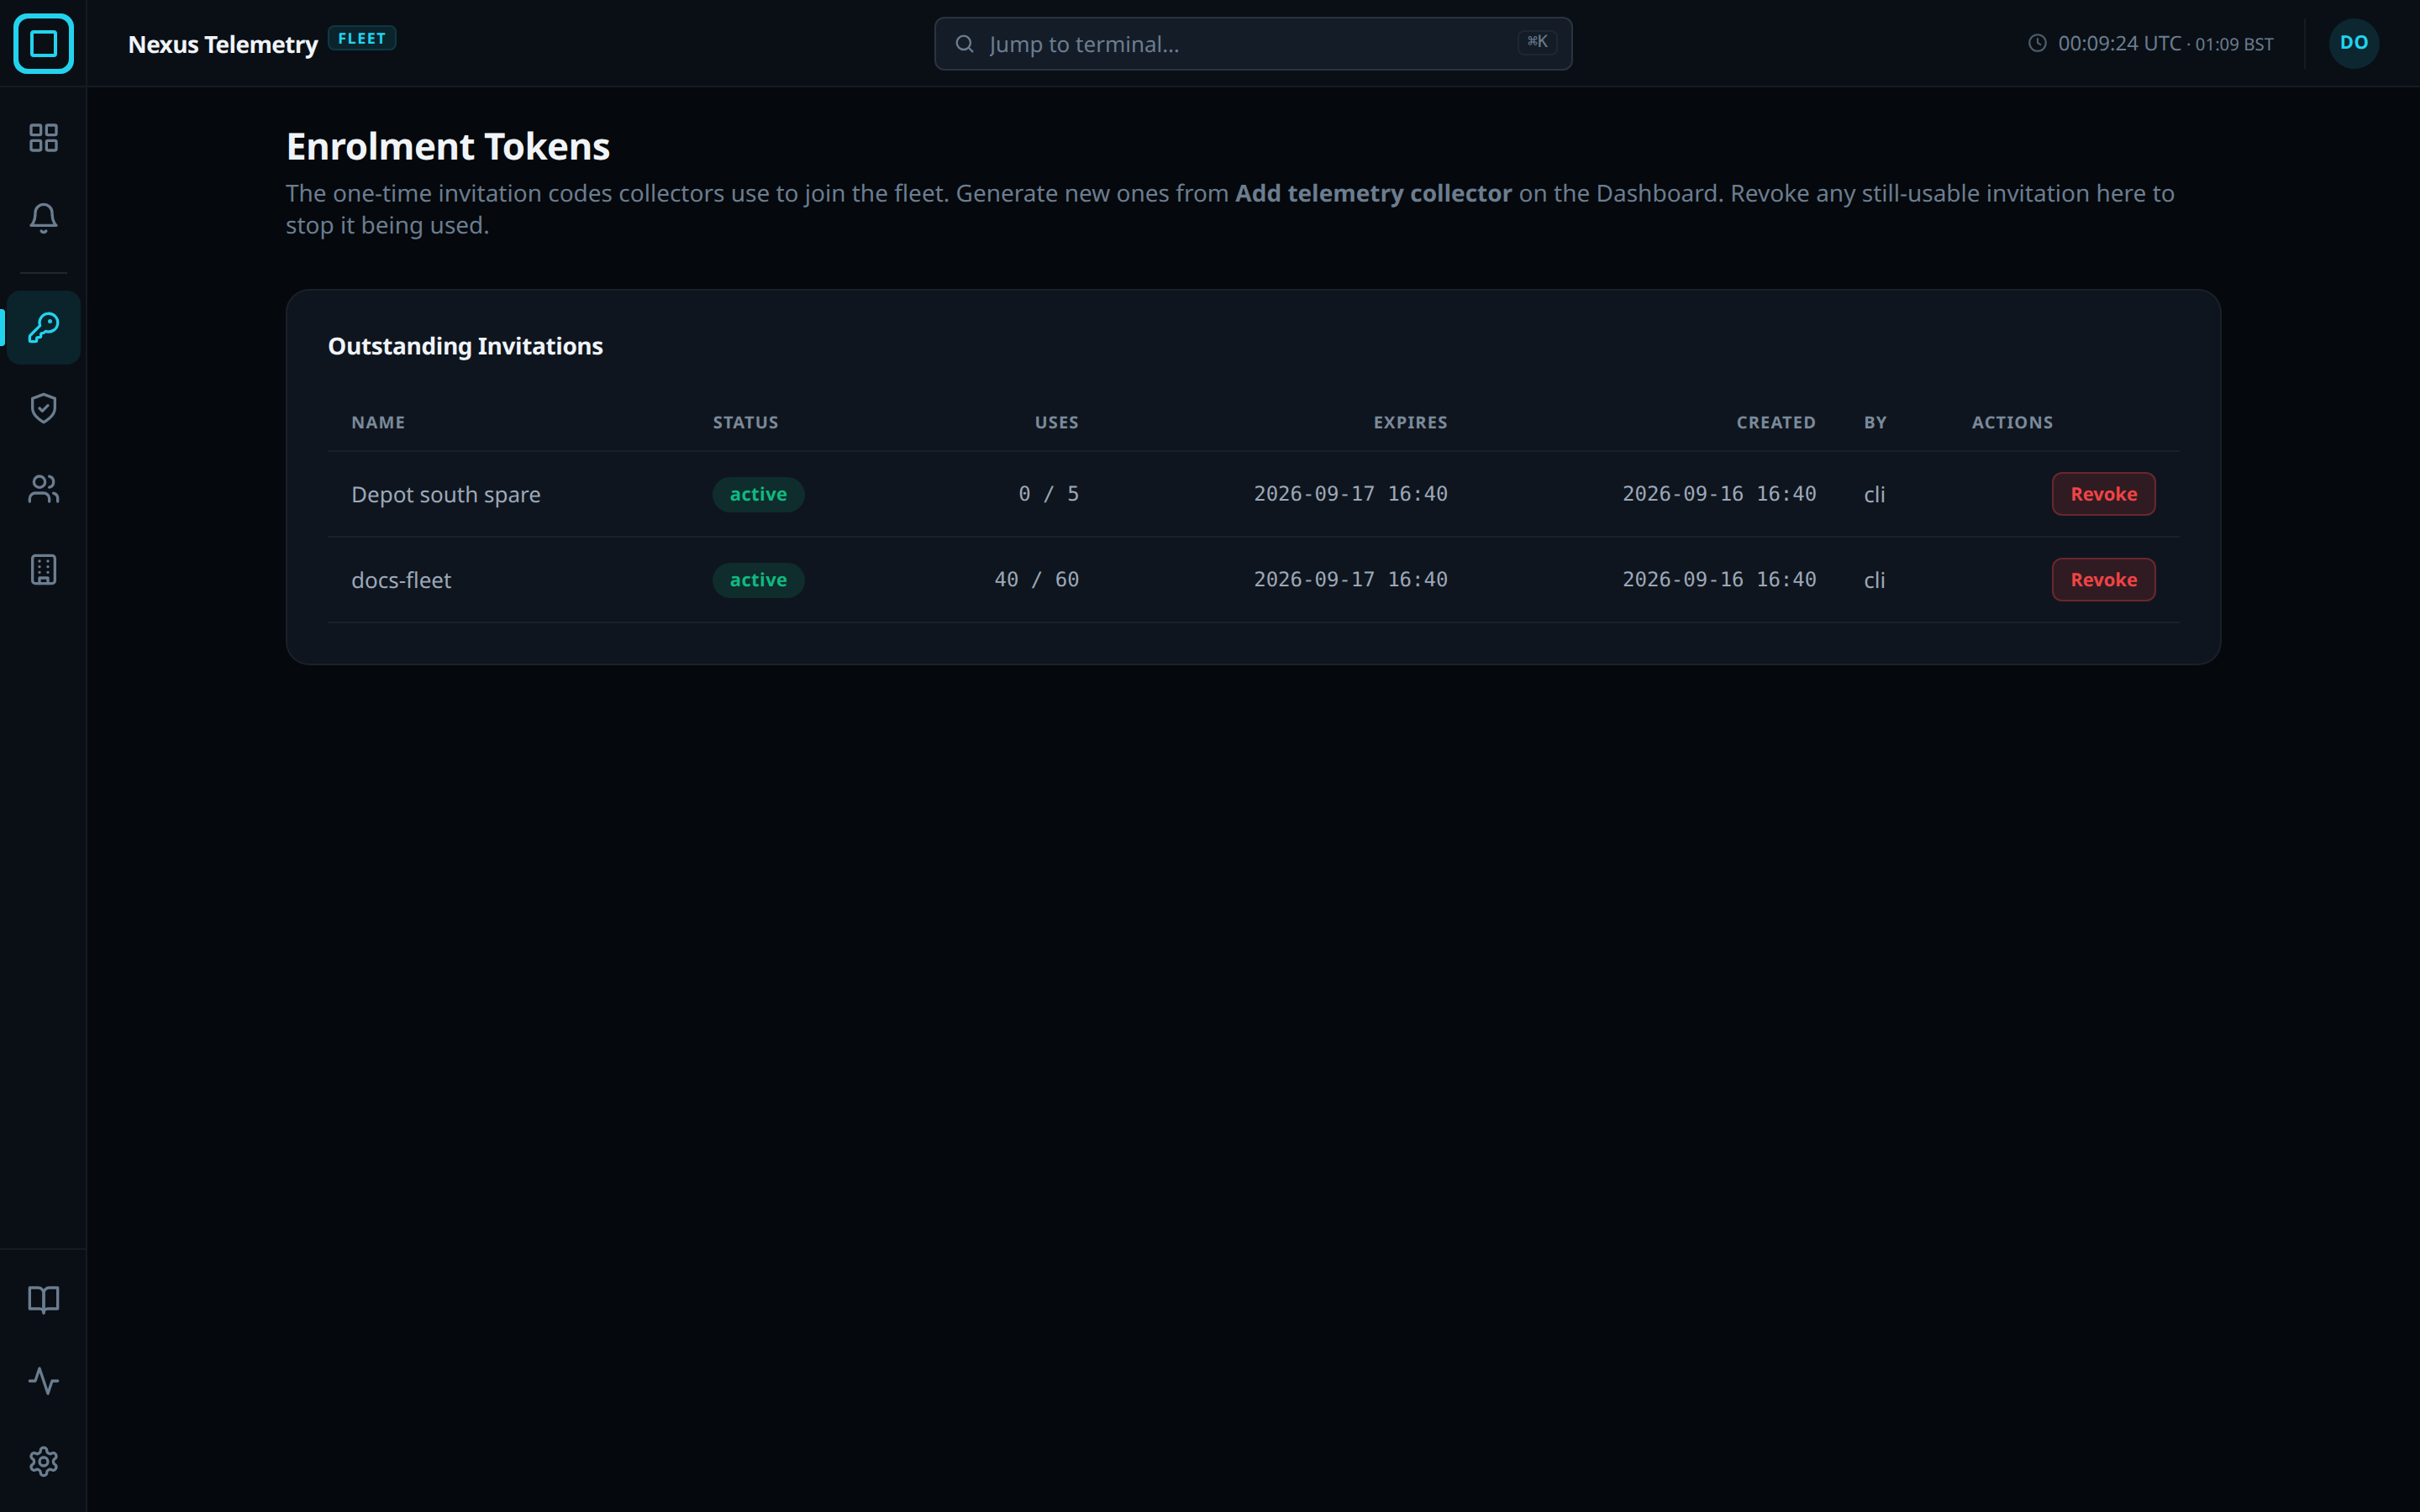This screenshot has height=1512, width=2420.
Task: Open the settings gear icon
Action: 43,1462
